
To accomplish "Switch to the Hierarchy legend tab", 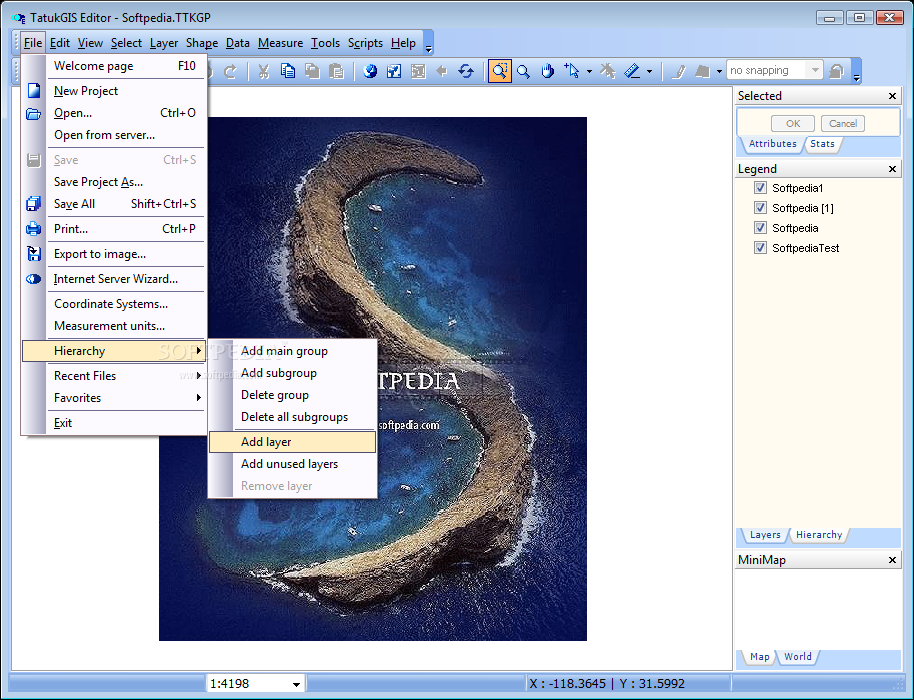I will point(818,534).
